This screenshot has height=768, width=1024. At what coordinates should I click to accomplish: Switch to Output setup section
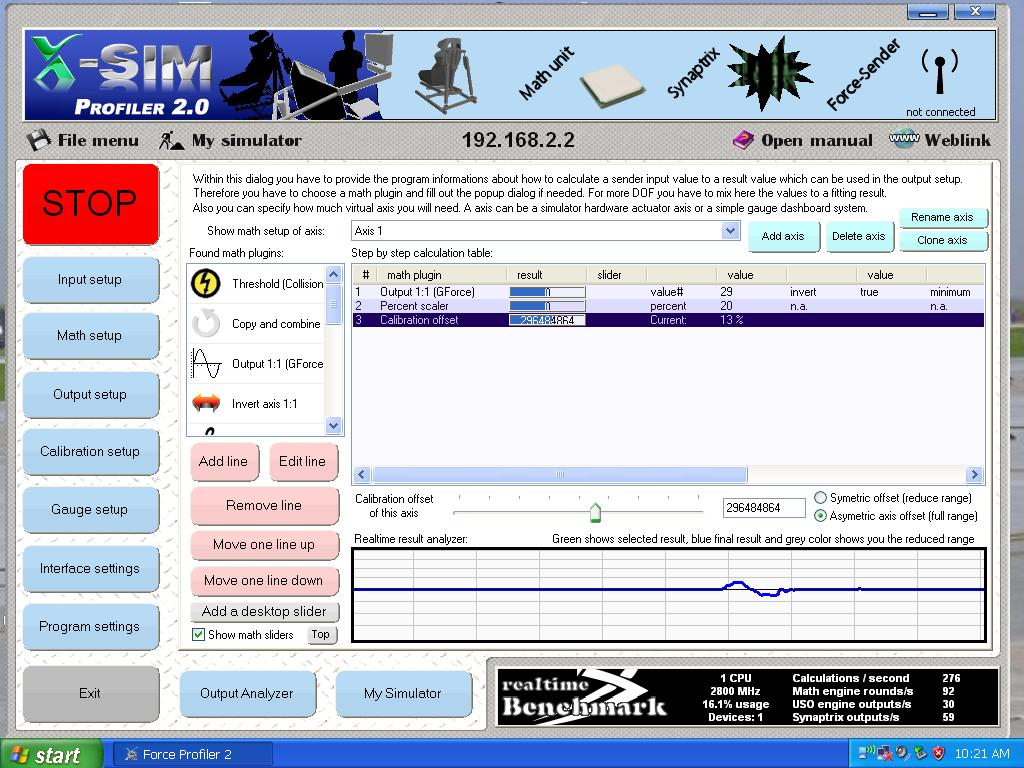[90, 394]
